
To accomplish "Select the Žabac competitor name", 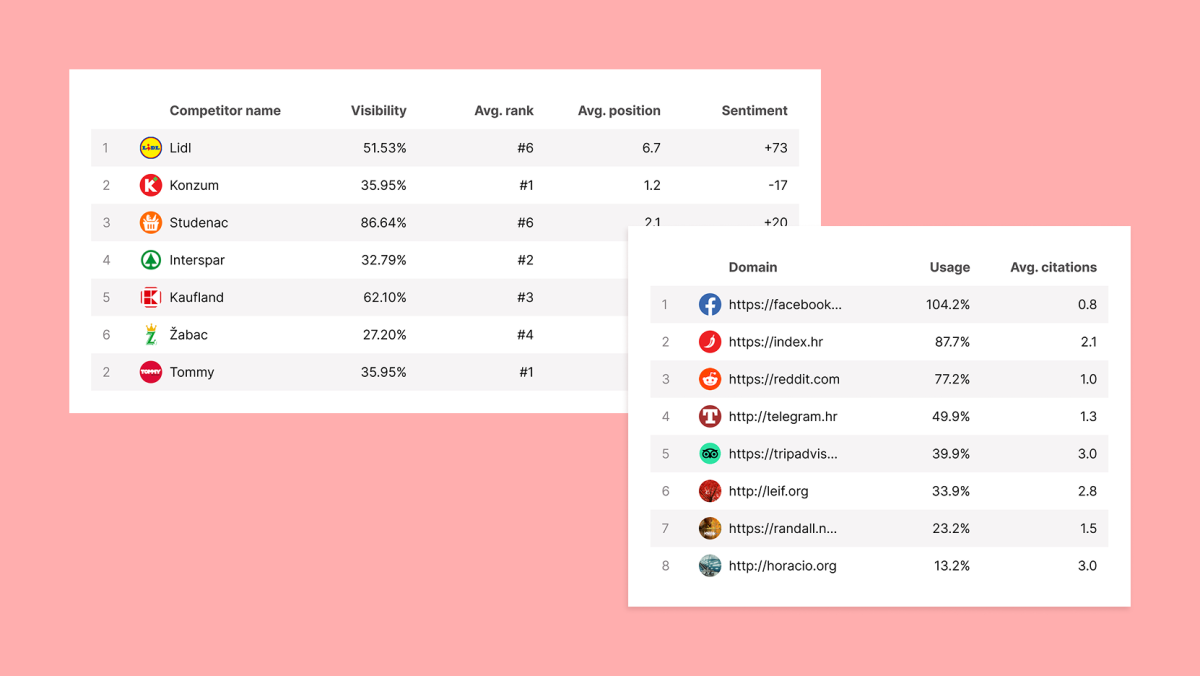I will 189,335.
